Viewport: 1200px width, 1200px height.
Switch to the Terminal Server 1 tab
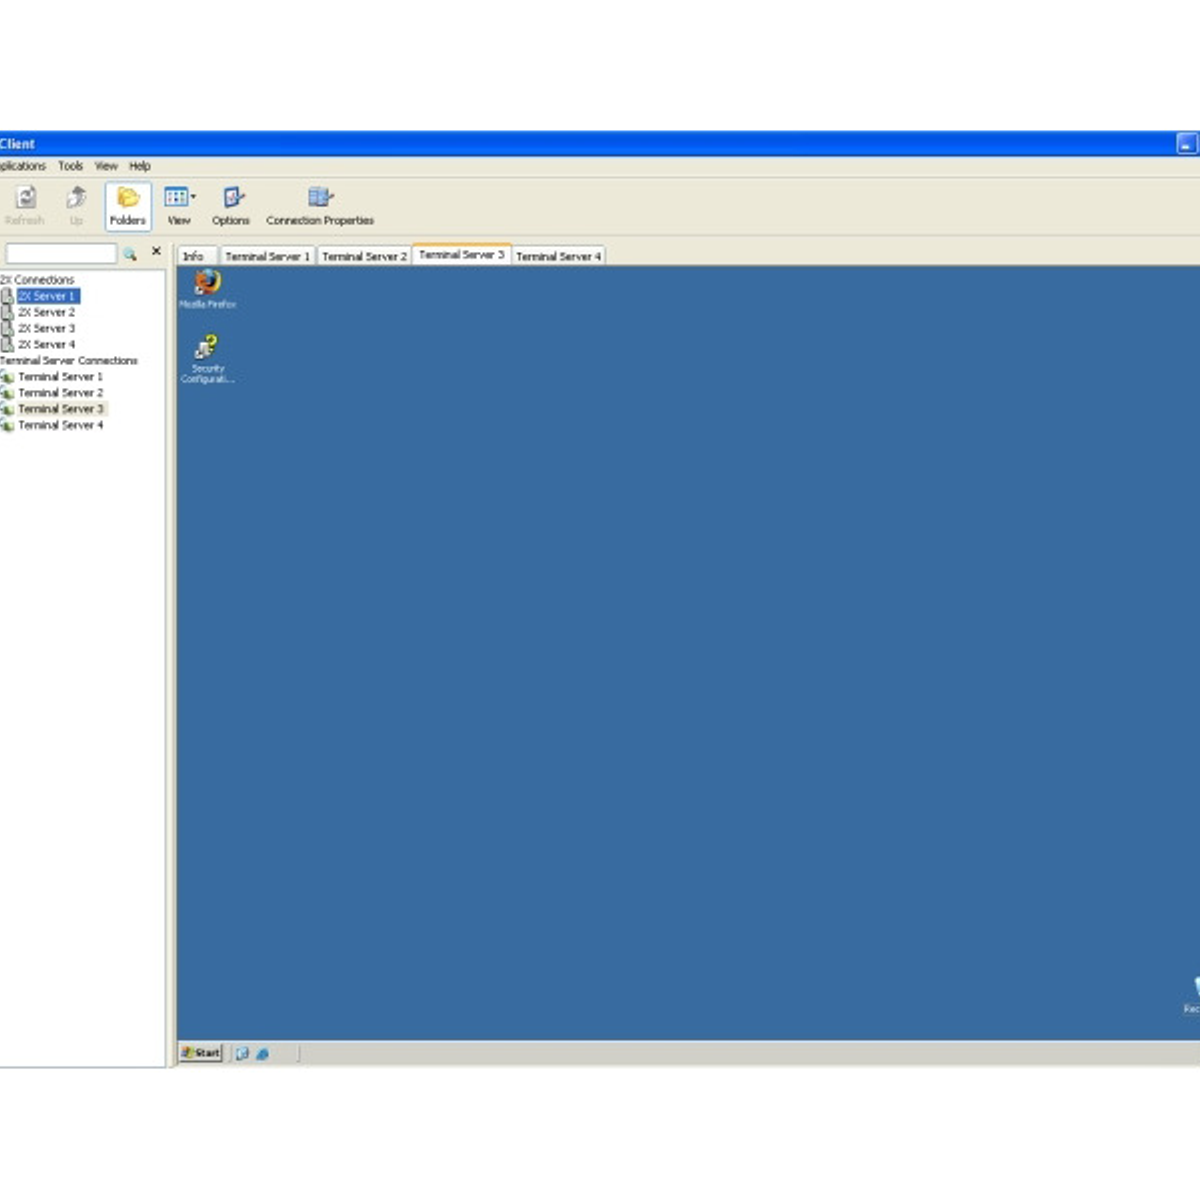[268, 256]
